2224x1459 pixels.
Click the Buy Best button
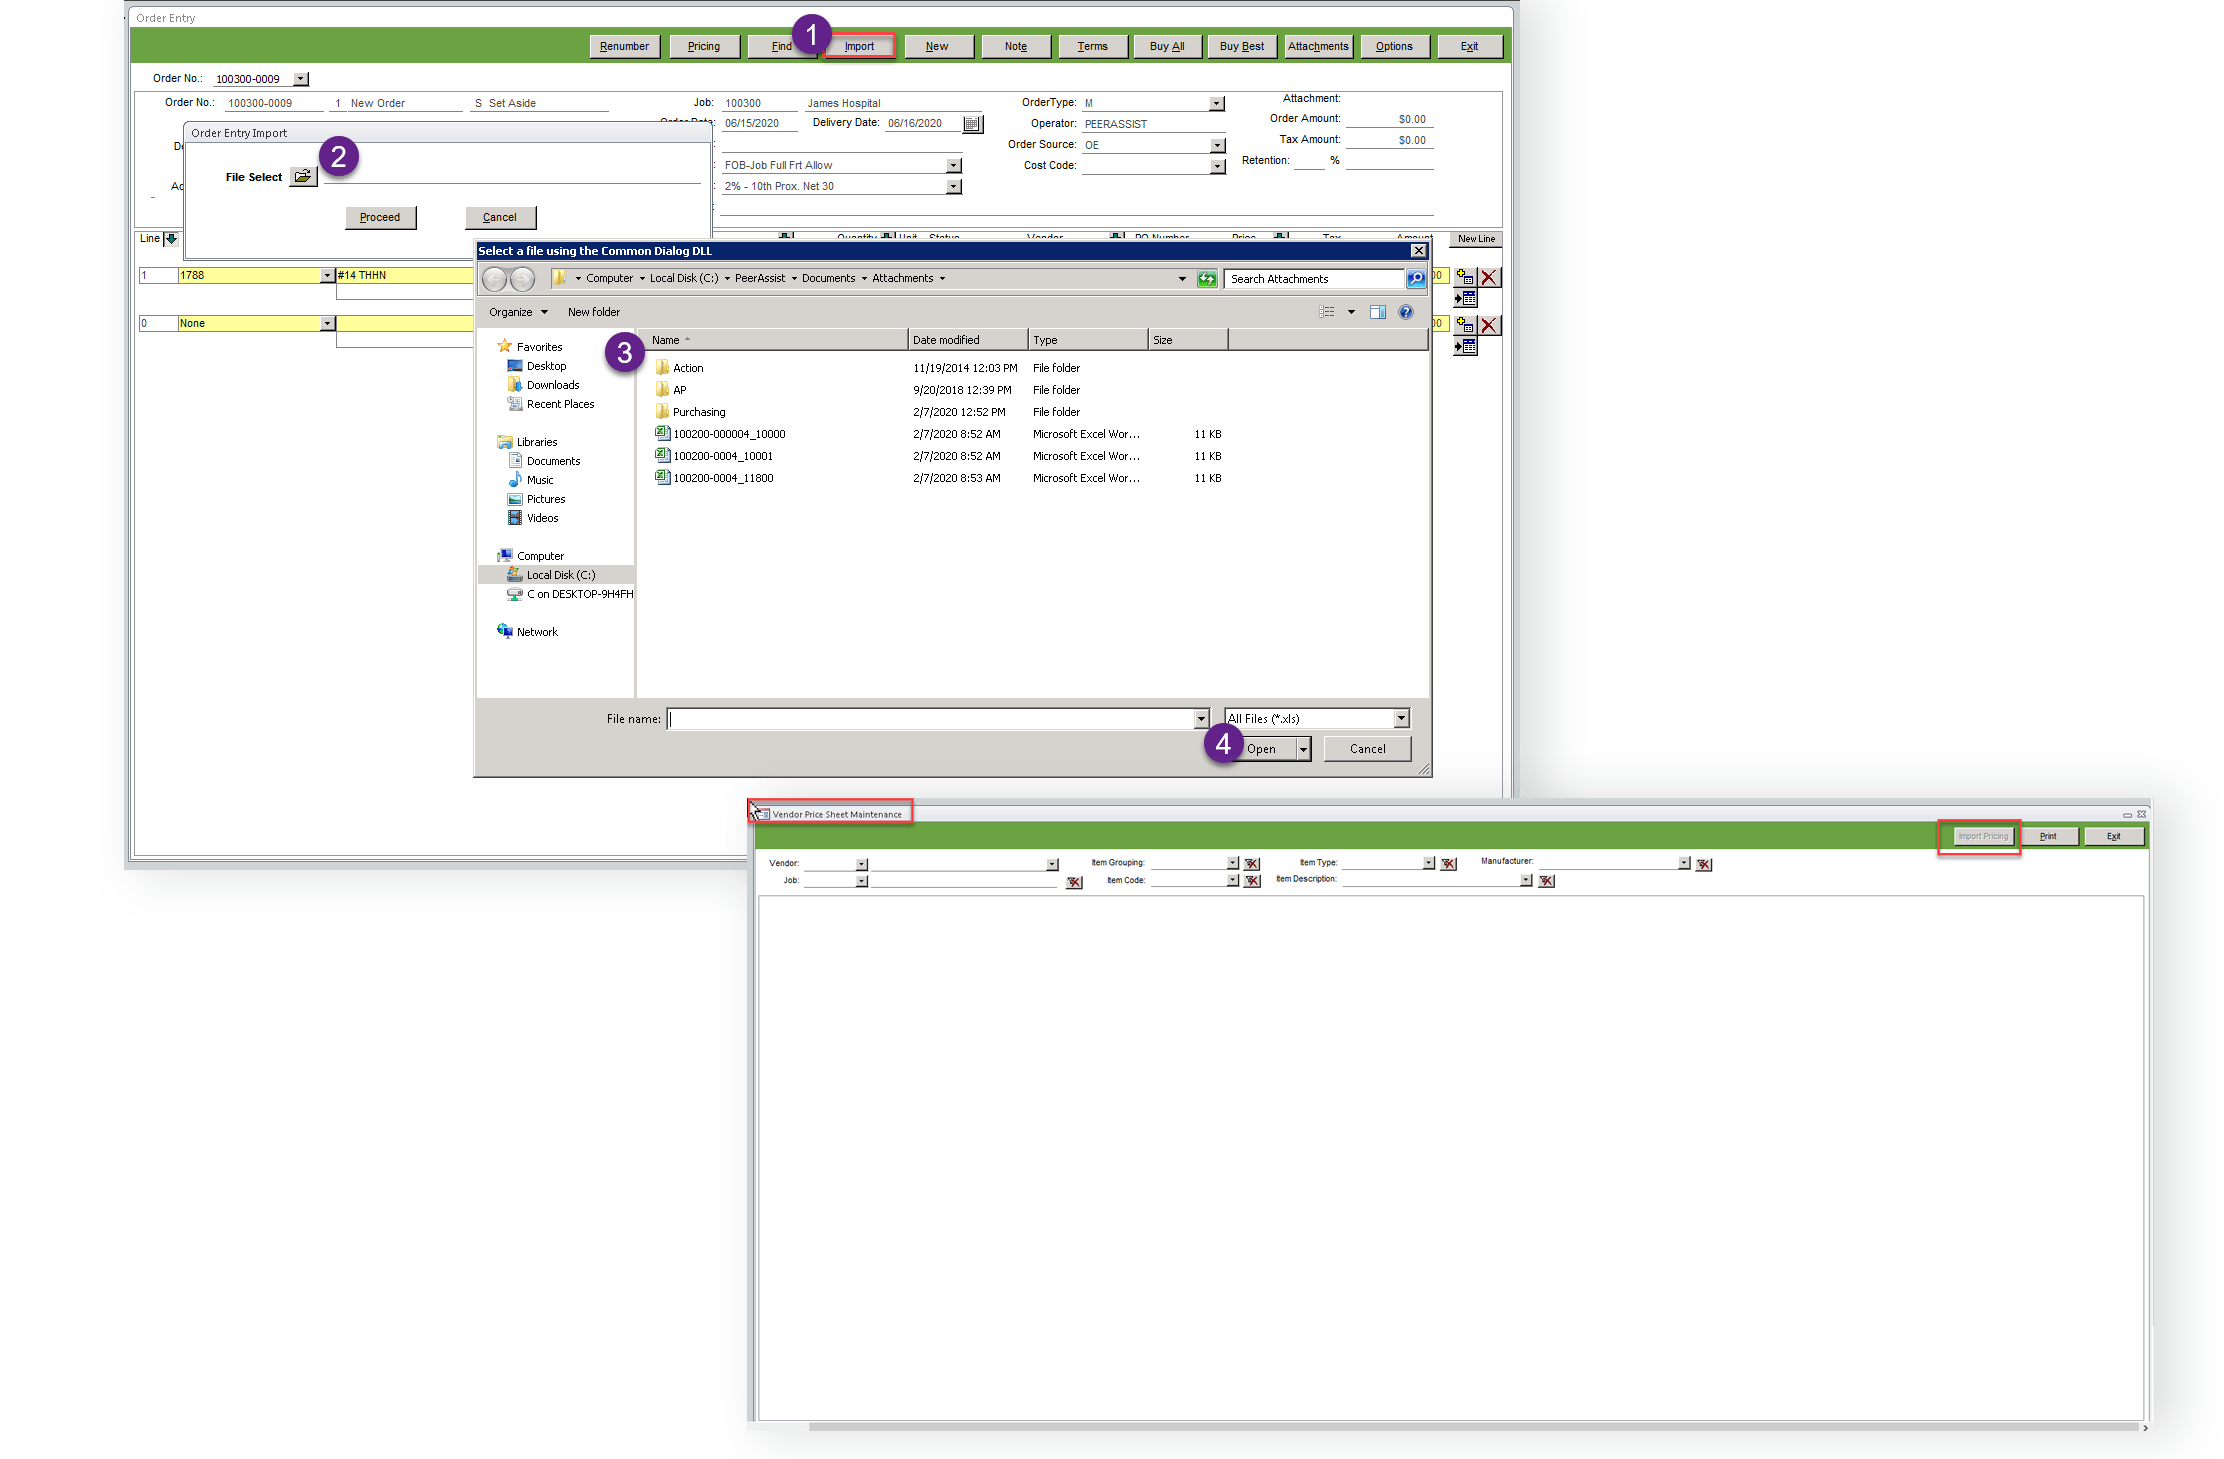point(1242,46)
